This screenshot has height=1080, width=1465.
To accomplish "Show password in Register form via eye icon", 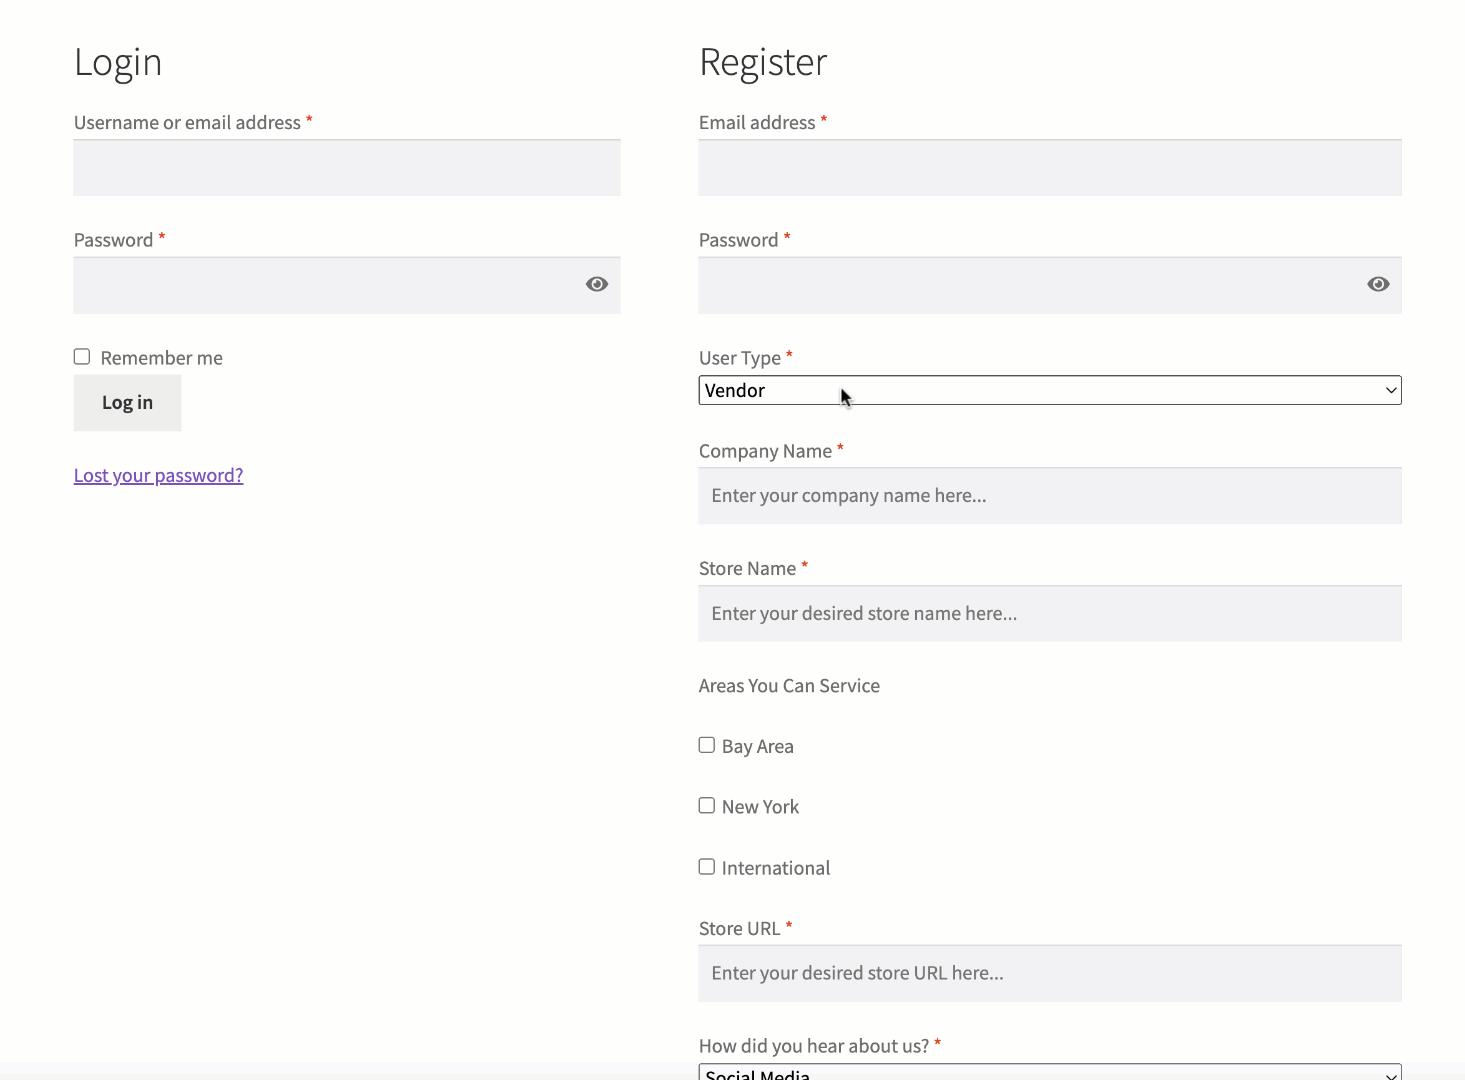I will (x=1378, y=284).
